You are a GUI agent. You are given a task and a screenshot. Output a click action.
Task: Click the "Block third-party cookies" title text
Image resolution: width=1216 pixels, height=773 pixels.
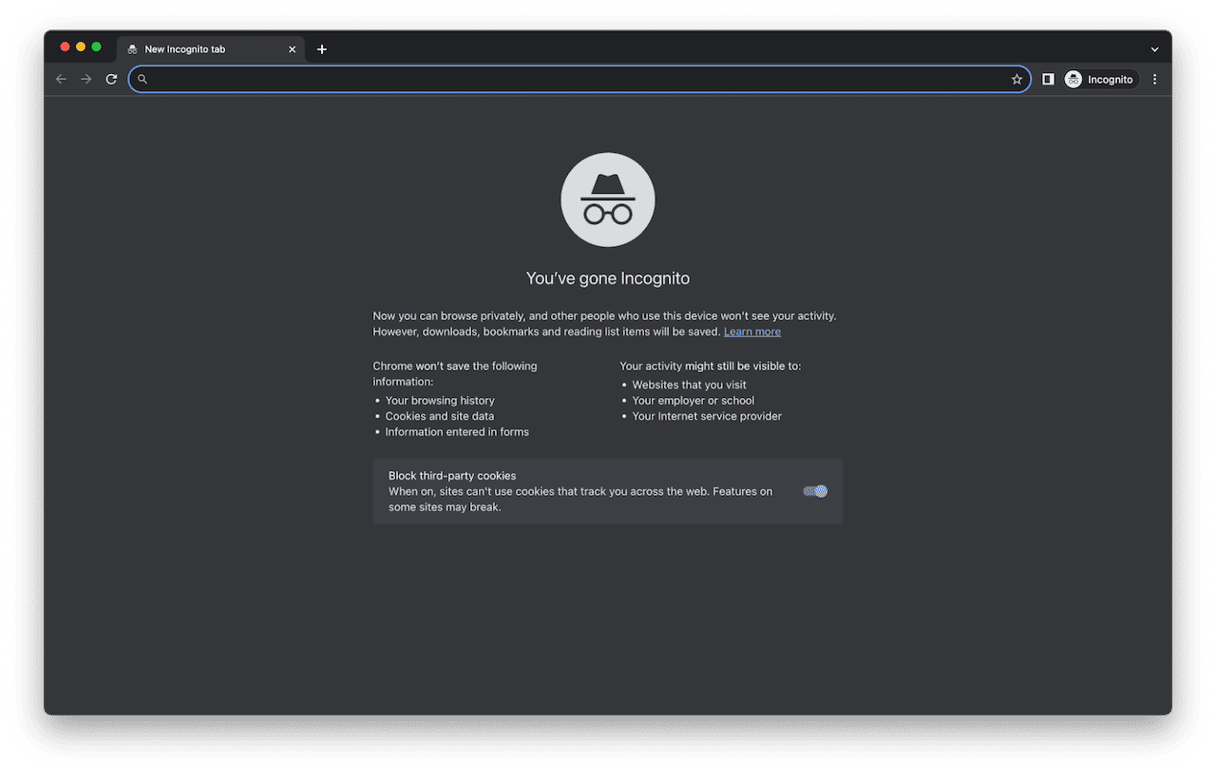452,476
